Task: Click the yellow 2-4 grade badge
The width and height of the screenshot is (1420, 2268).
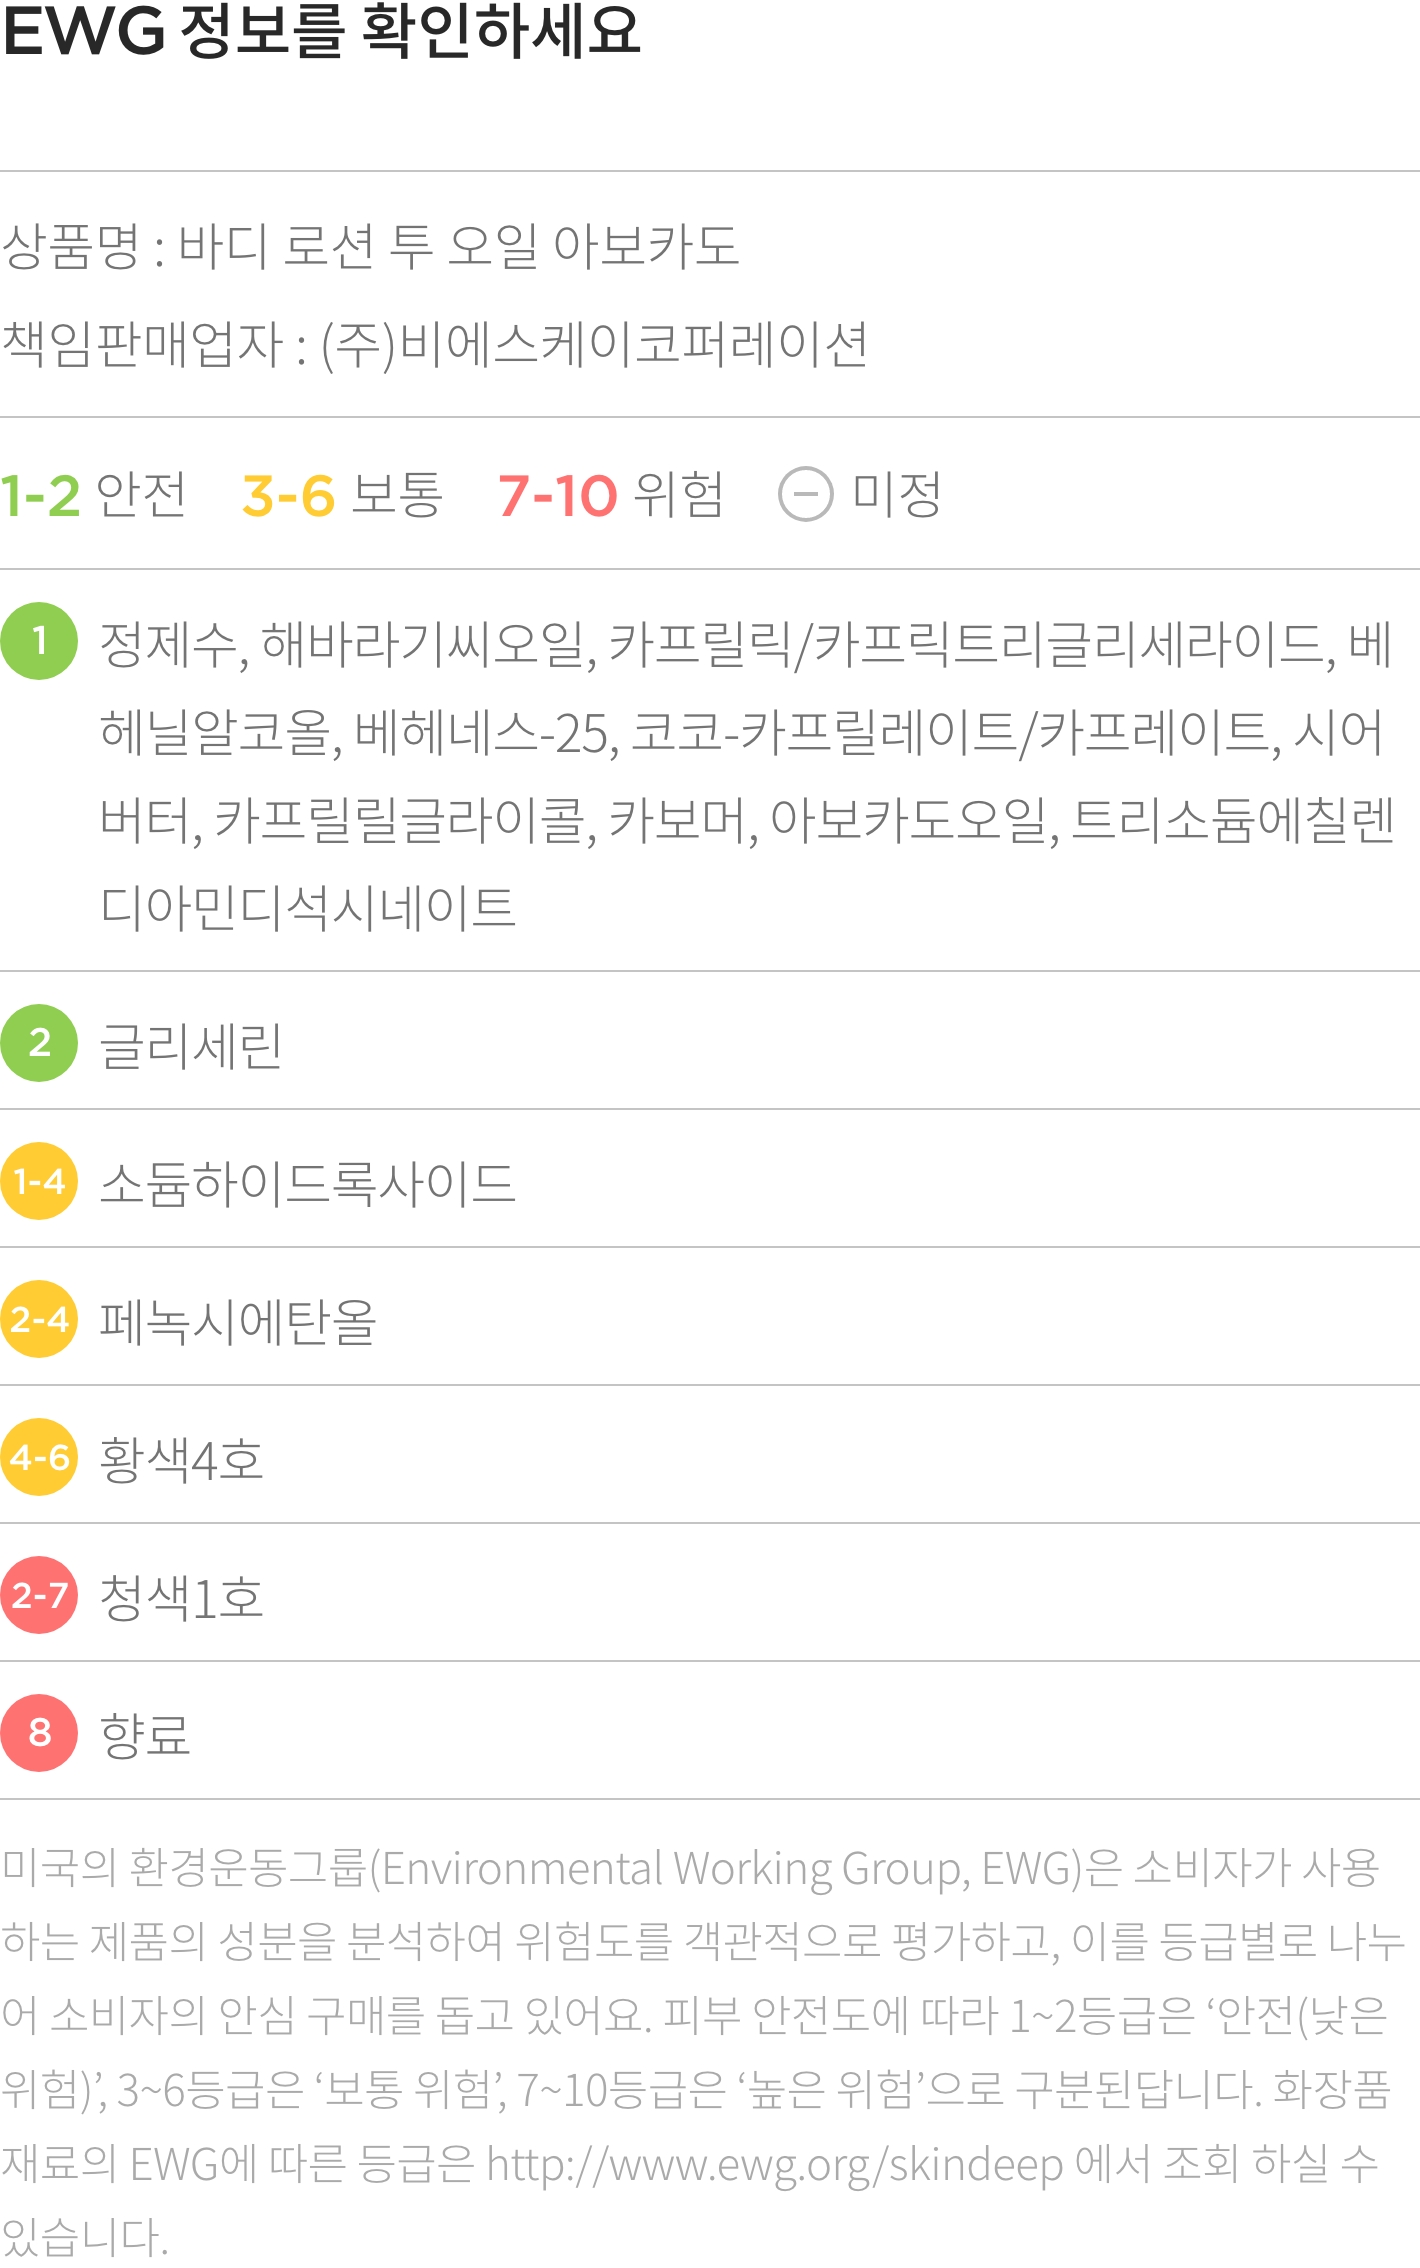Action: [39, 1319]
